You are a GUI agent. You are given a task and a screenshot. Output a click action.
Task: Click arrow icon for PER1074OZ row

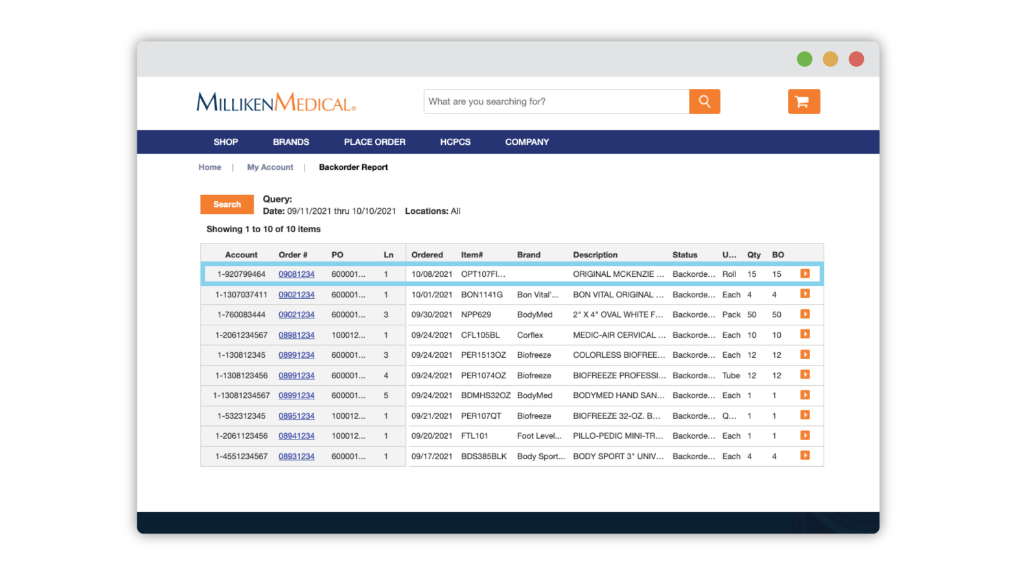[805, 375]
